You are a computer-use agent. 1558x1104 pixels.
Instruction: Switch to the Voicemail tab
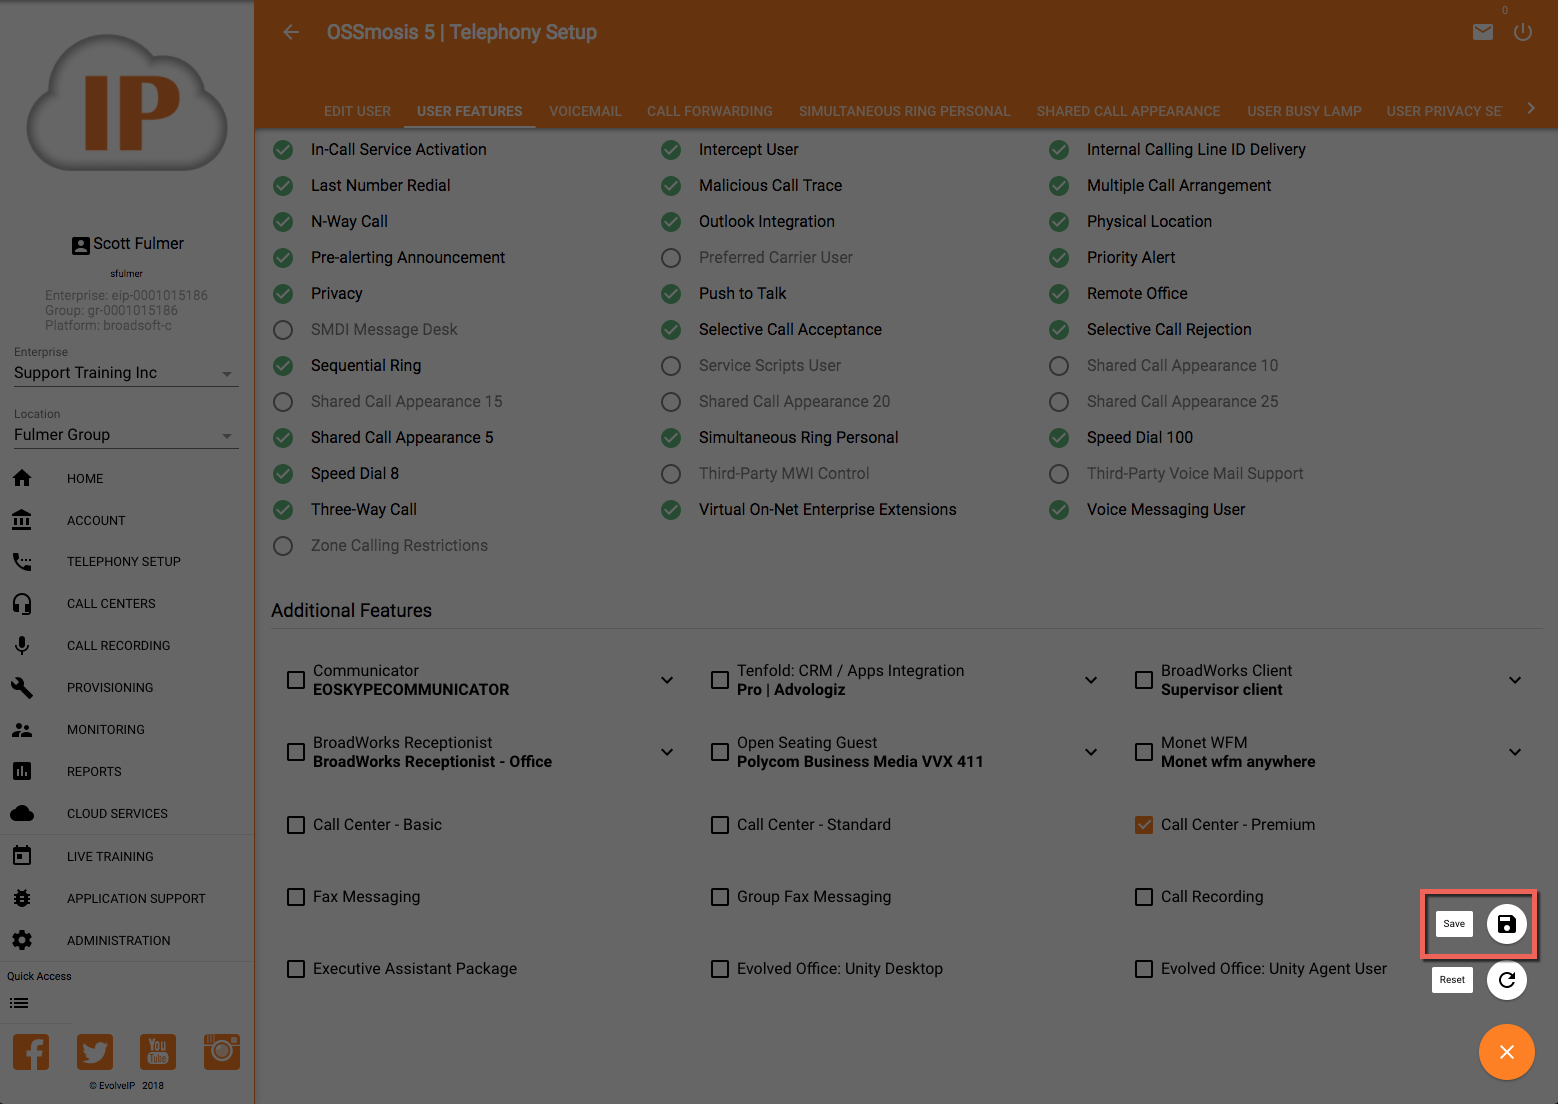585,111
